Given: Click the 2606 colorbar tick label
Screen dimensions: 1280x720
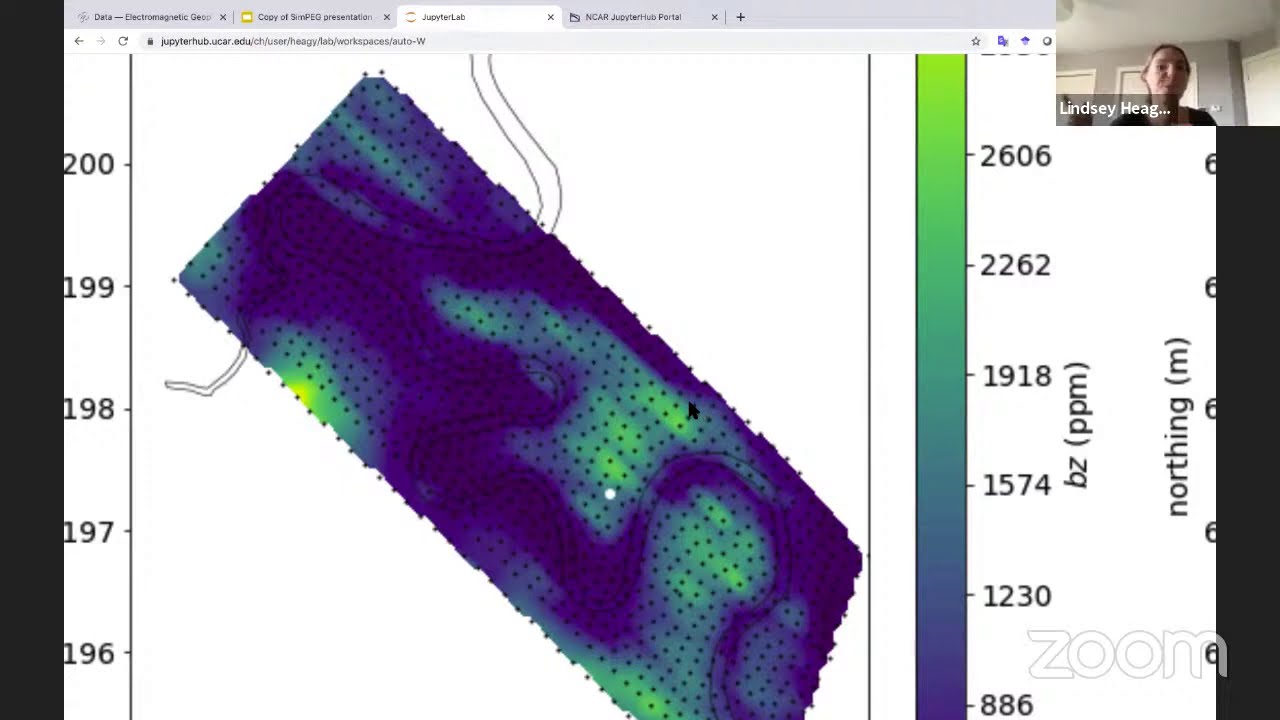Looking at the screenshot, I should (x=1015, y=155).
